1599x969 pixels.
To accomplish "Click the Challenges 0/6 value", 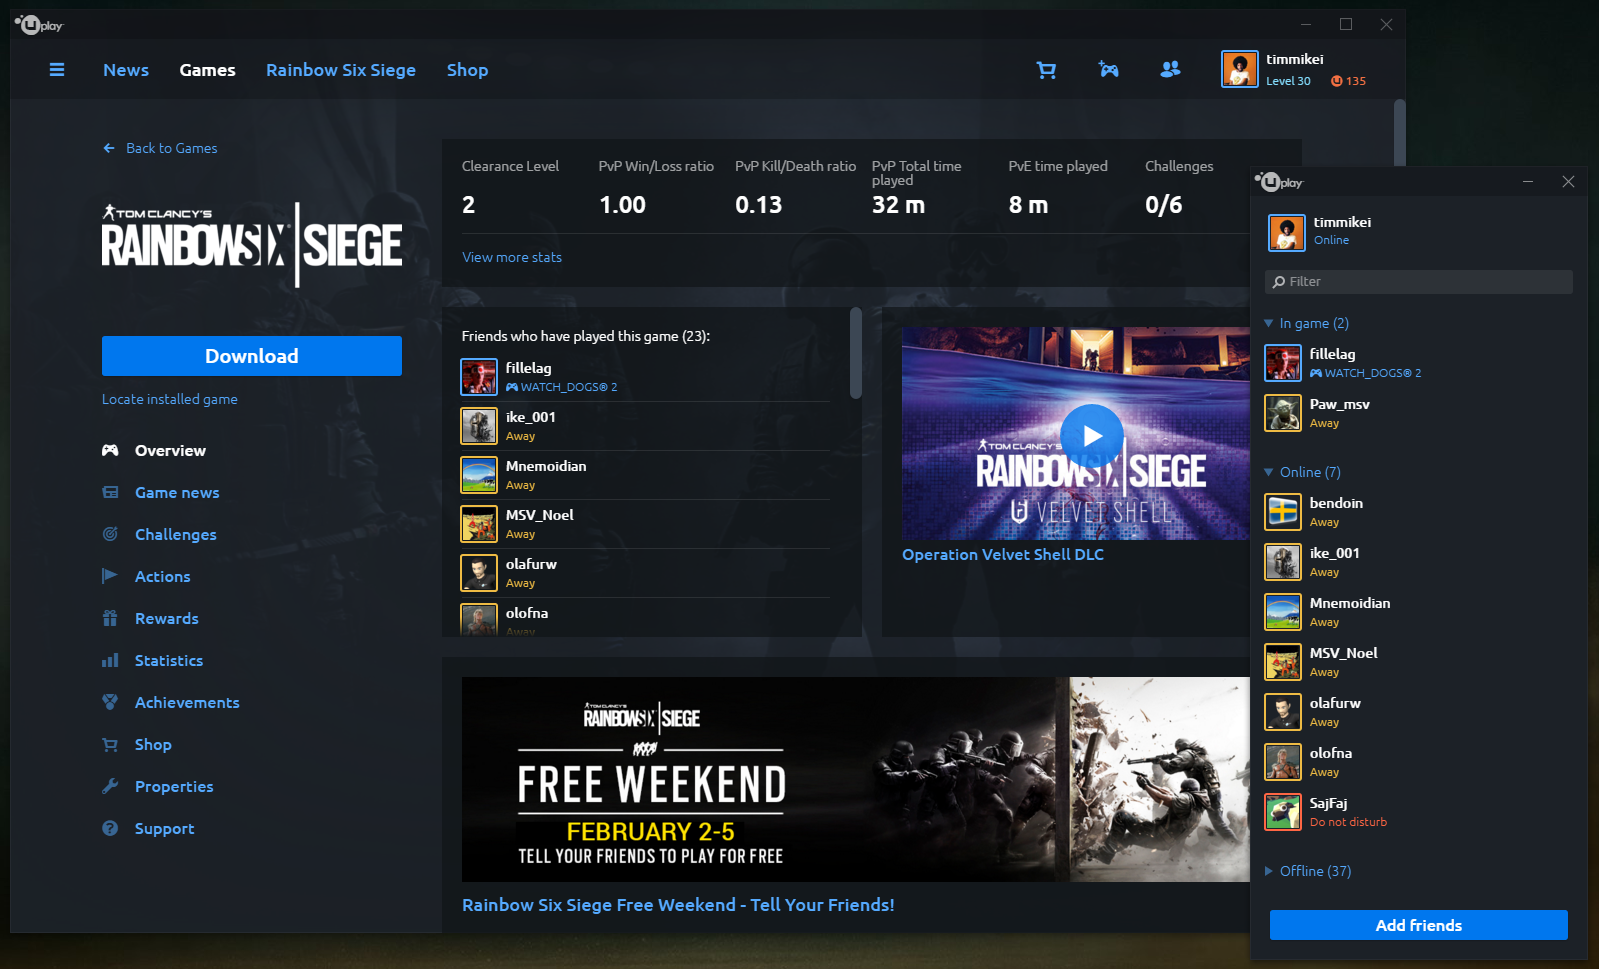I will [x=1164, y=205].
